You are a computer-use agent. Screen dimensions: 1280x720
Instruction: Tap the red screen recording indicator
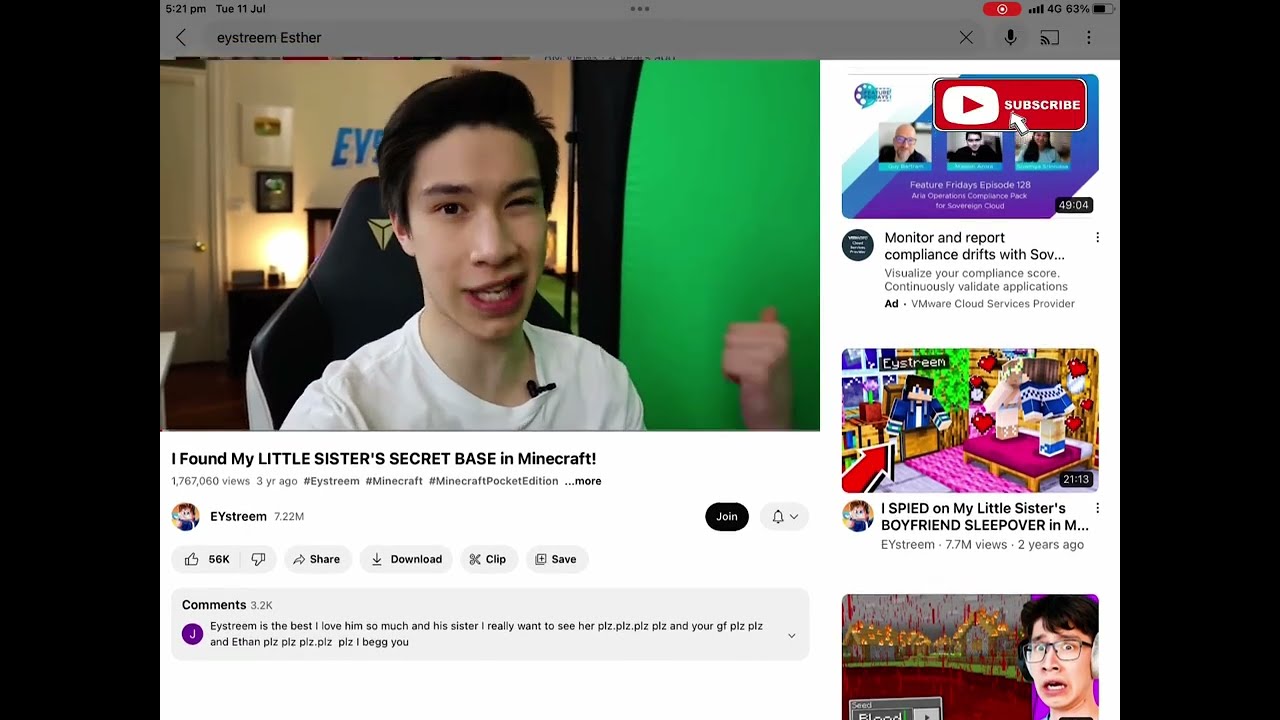point(1002,9)
